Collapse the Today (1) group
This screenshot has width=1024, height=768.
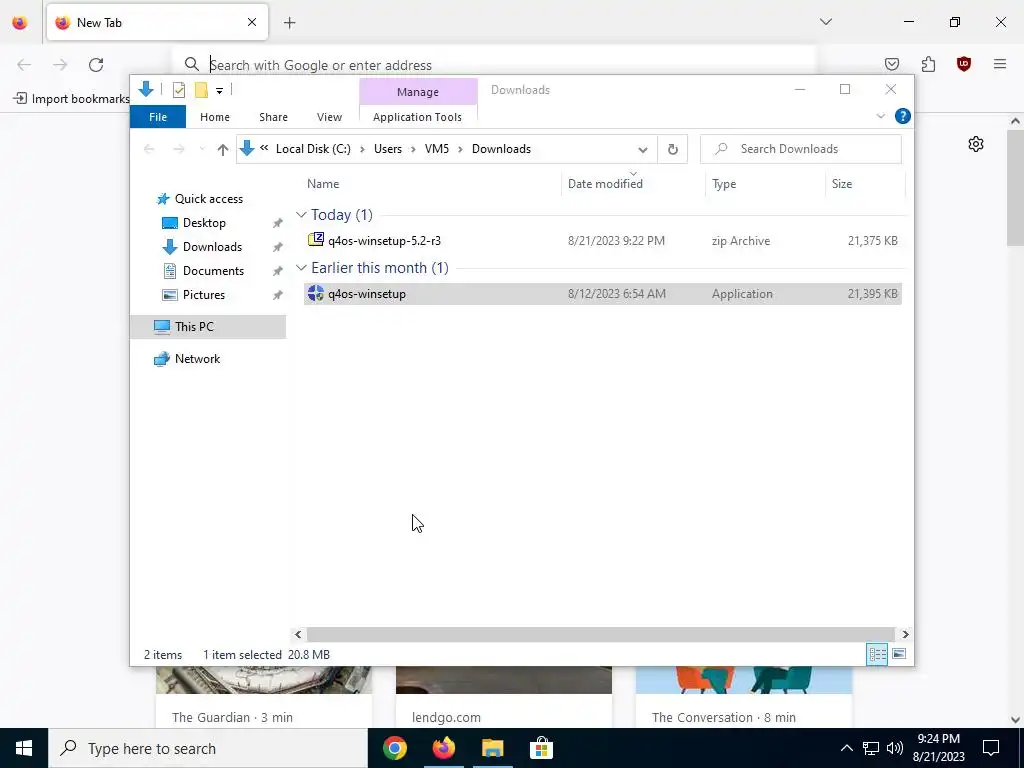click(x=301, y=215)
